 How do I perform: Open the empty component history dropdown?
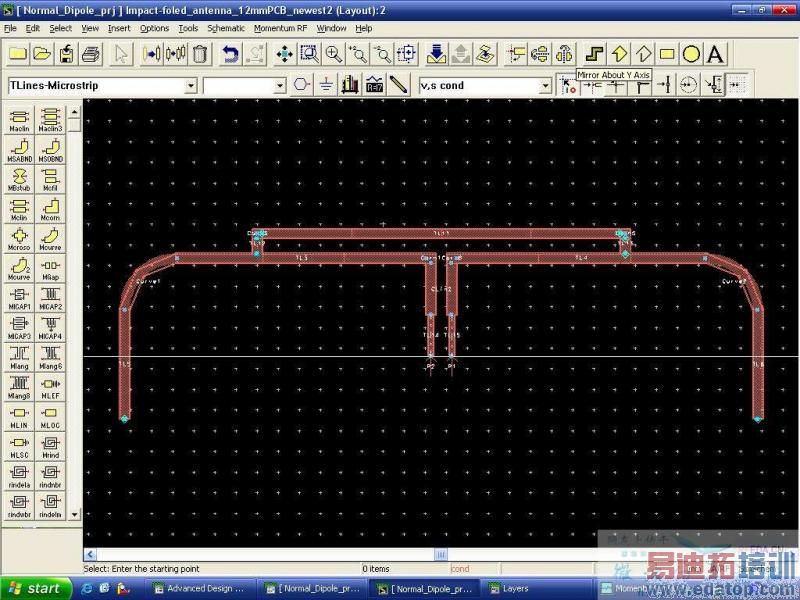point(280,85)
